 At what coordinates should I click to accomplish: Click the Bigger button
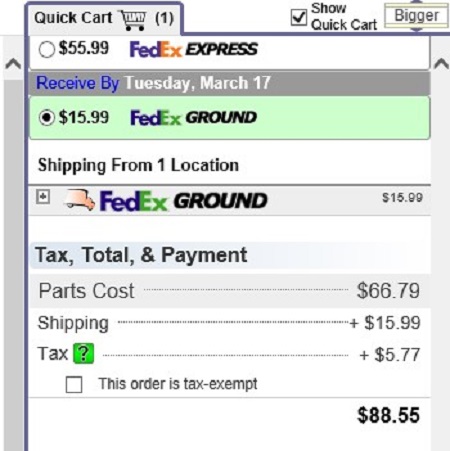[x=416, y=15]
